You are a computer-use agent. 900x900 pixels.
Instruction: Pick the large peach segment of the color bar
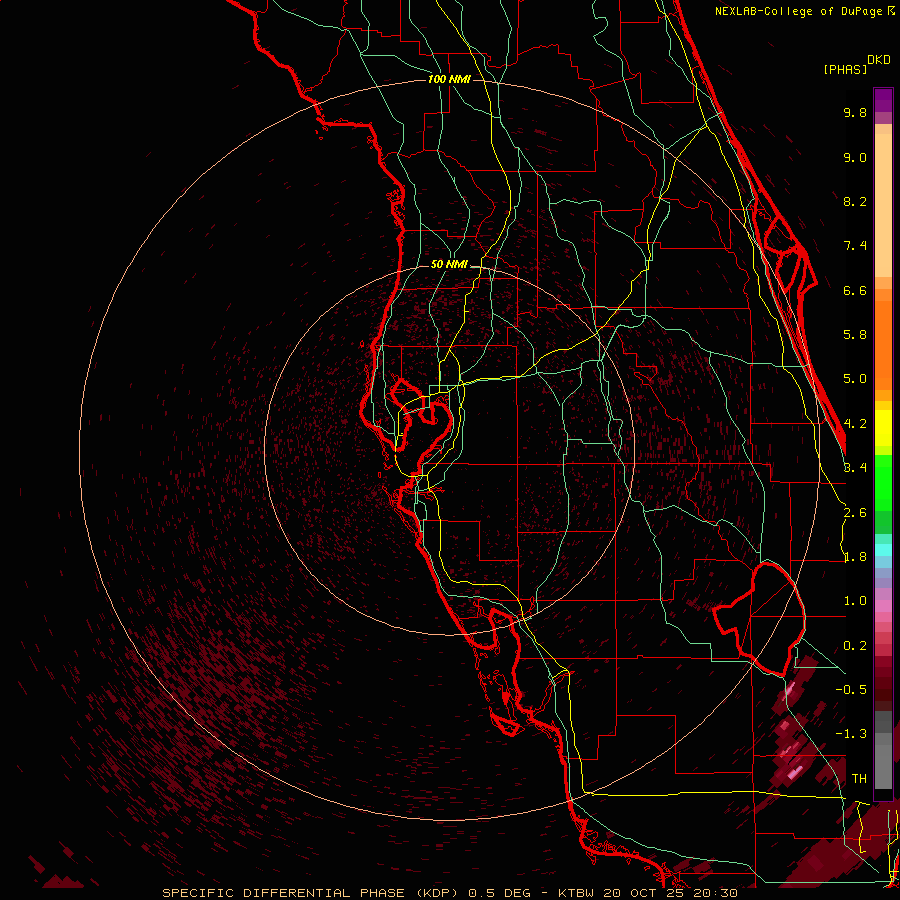(x=883, y=205)
